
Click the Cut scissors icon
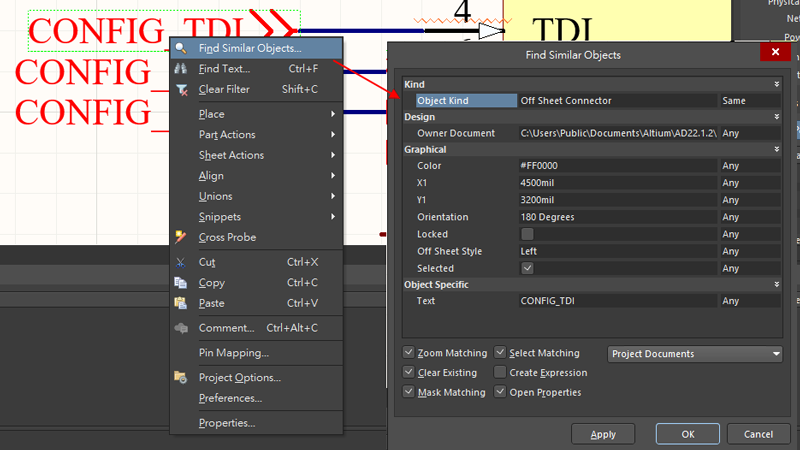[181, 262]
